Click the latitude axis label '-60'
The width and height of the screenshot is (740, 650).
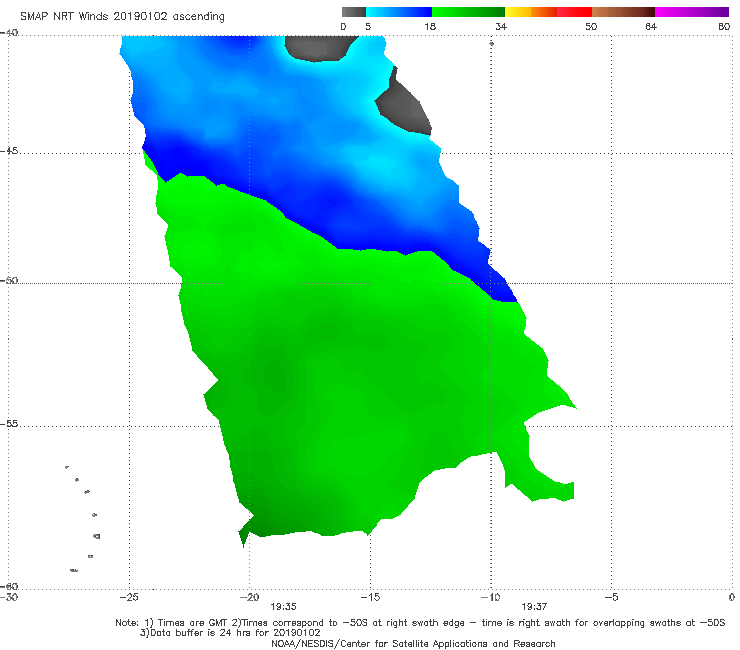[x=9, y=586]
